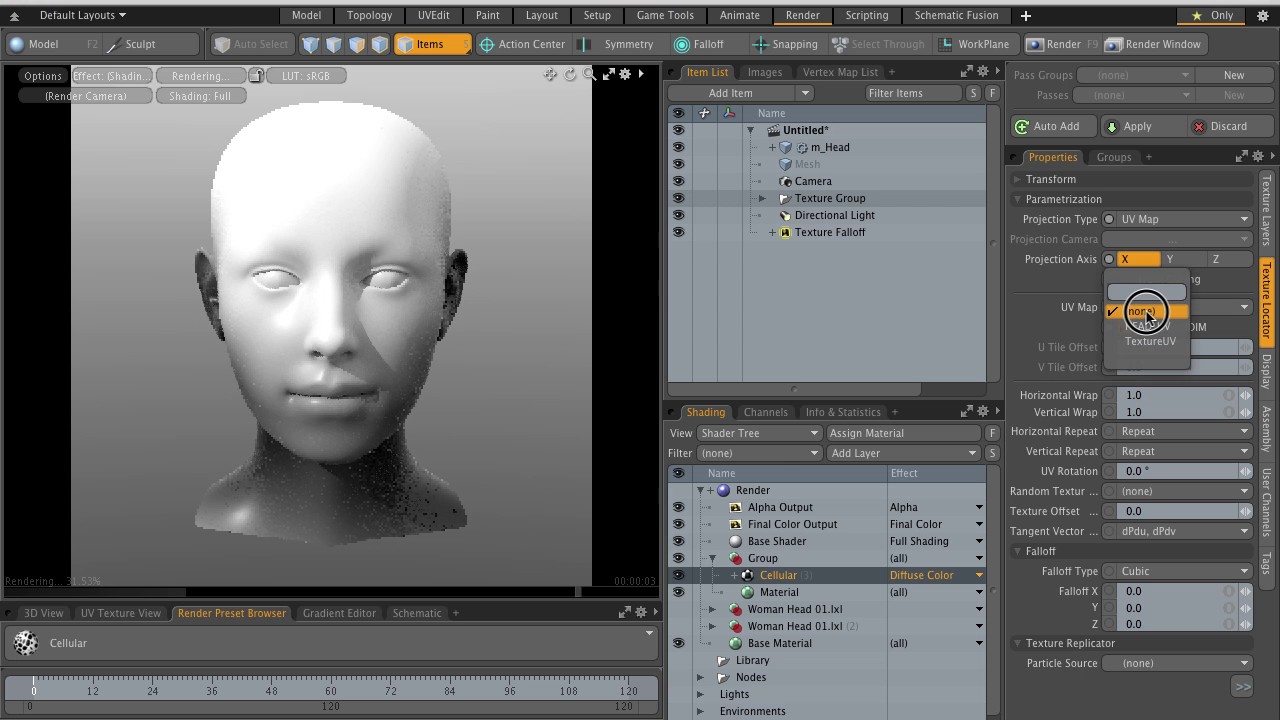Click the Camera item icon in Item List
The image size is (1280, 720).
coord(785,181)
